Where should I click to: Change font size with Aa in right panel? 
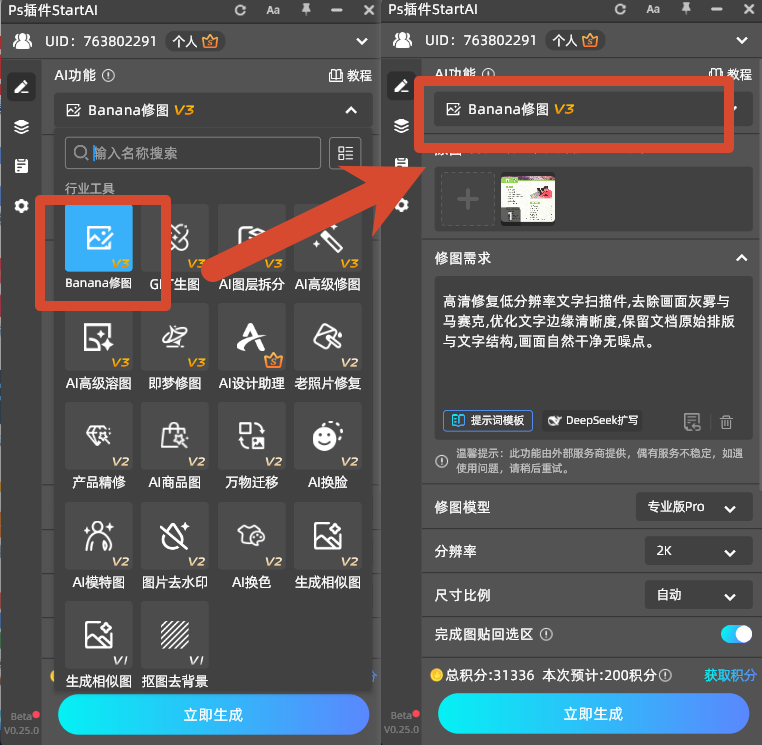[x=653, y=9]
